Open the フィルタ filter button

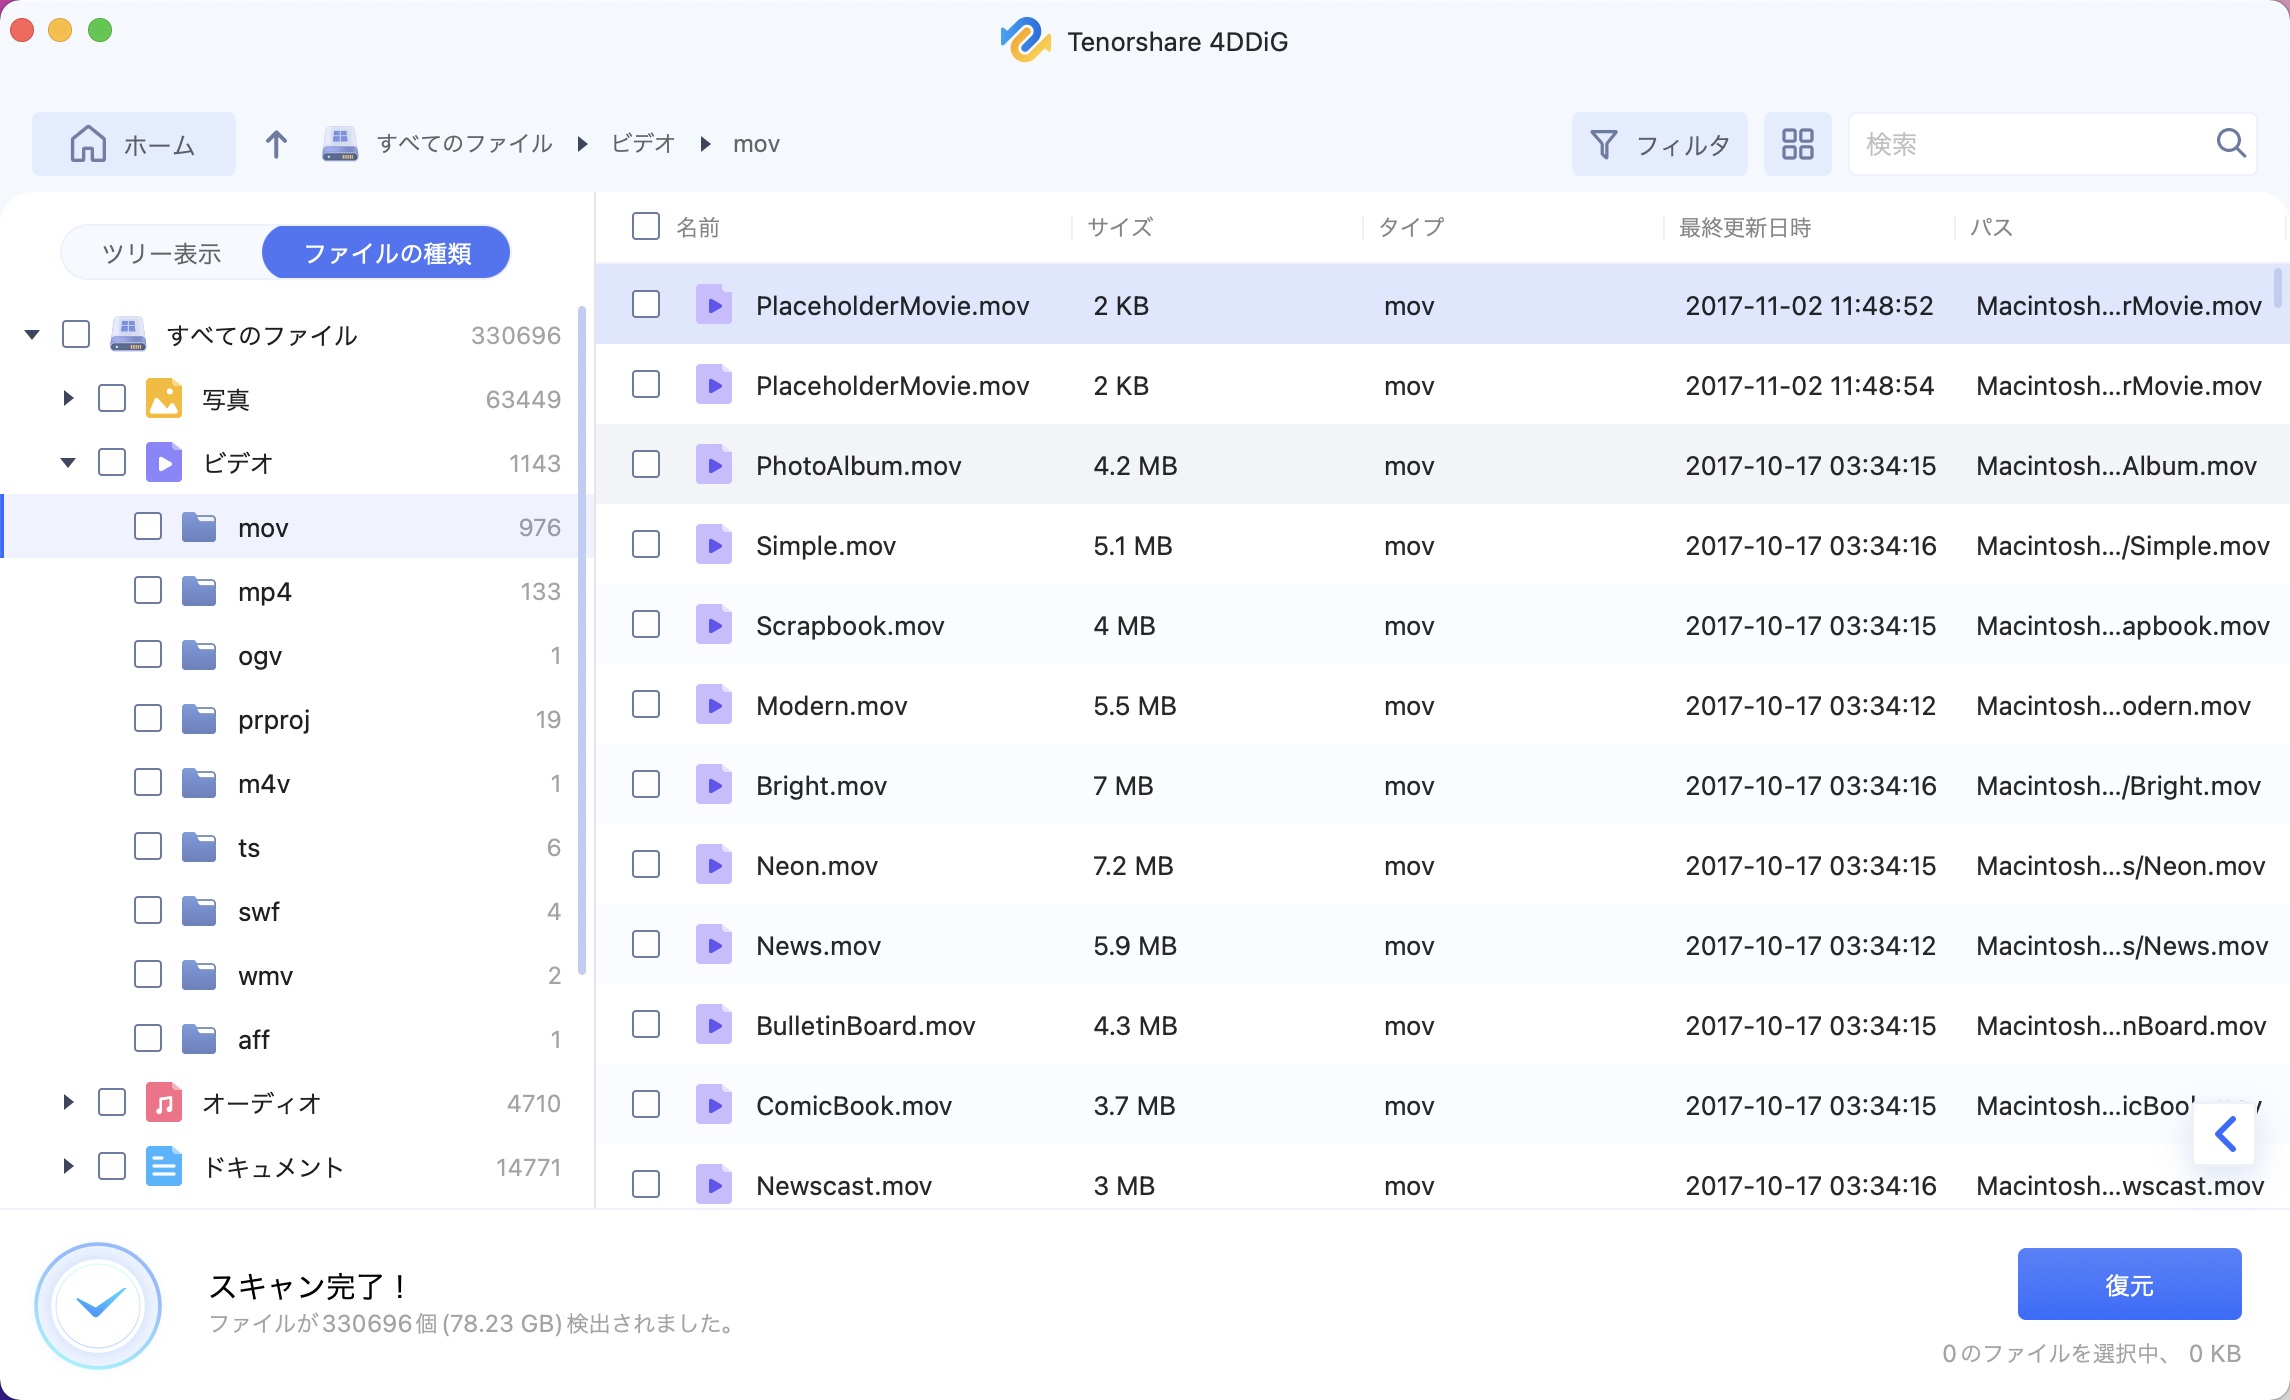point(1660,144)
